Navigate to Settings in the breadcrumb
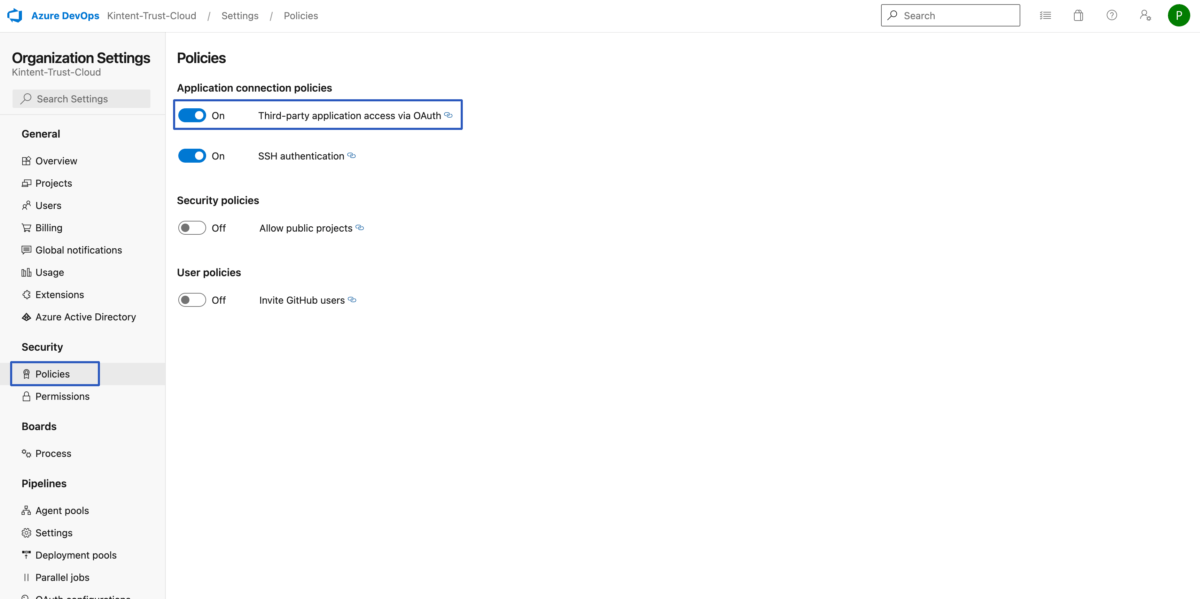The height and width of the screenshot is (599, 1200). click(238, 15)
